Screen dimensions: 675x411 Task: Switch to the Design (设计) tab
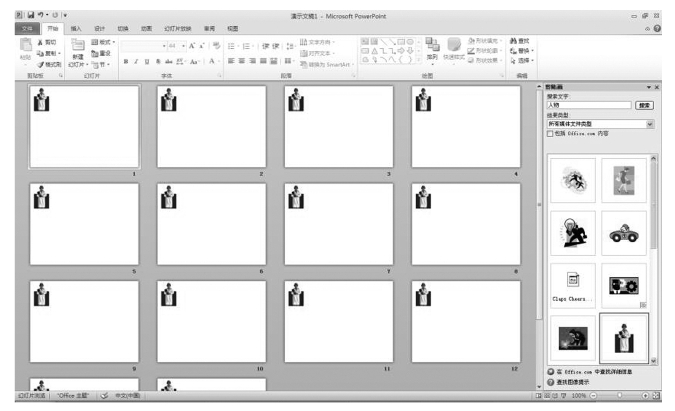tap(99, 28)
